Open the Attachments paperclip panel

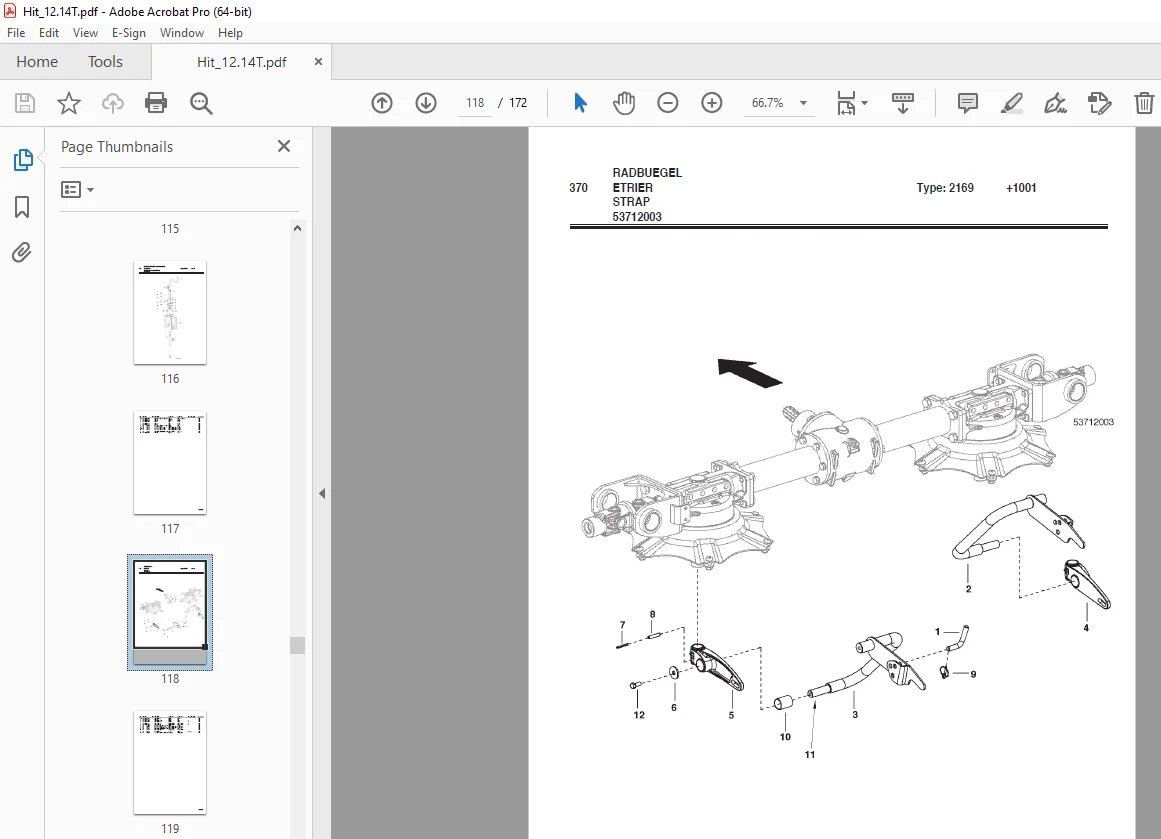click(x=21, y=253)
